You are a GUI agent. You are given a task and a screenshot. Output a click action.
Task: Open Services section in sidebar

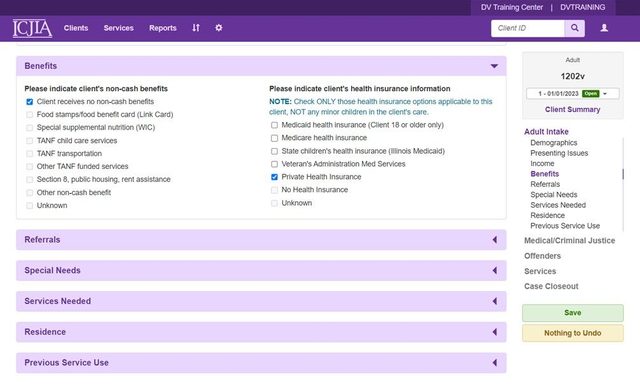(x=540, y=271)
